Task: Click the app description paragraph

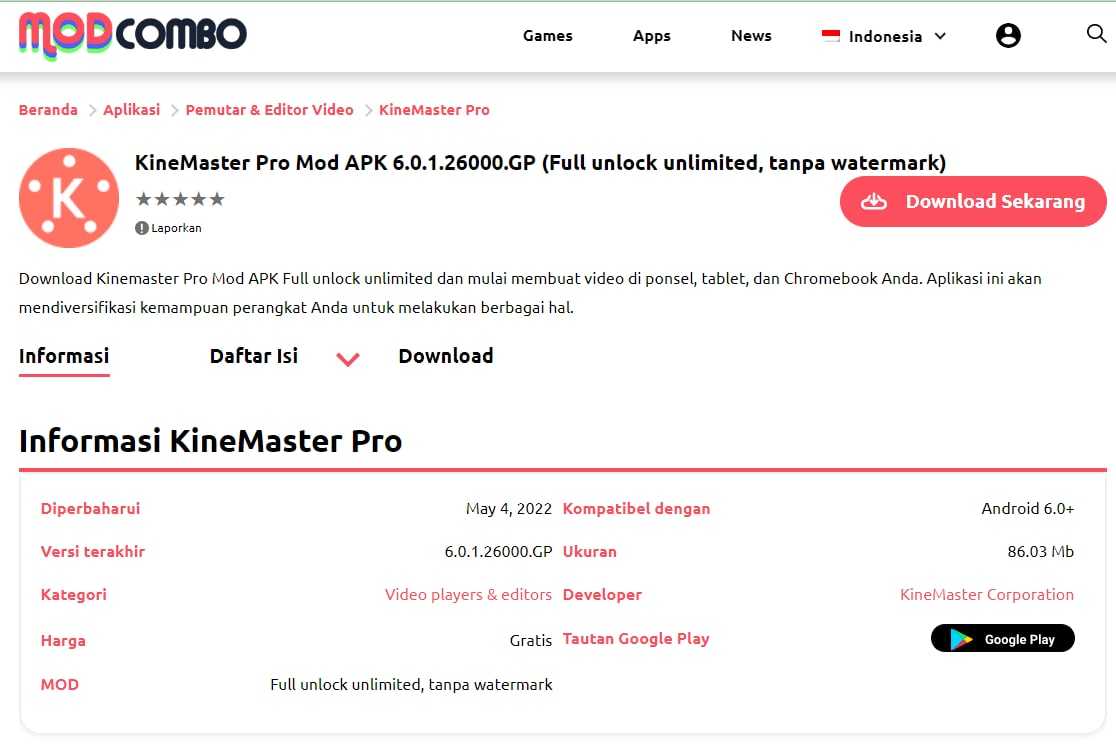Action: click(530, 293)
